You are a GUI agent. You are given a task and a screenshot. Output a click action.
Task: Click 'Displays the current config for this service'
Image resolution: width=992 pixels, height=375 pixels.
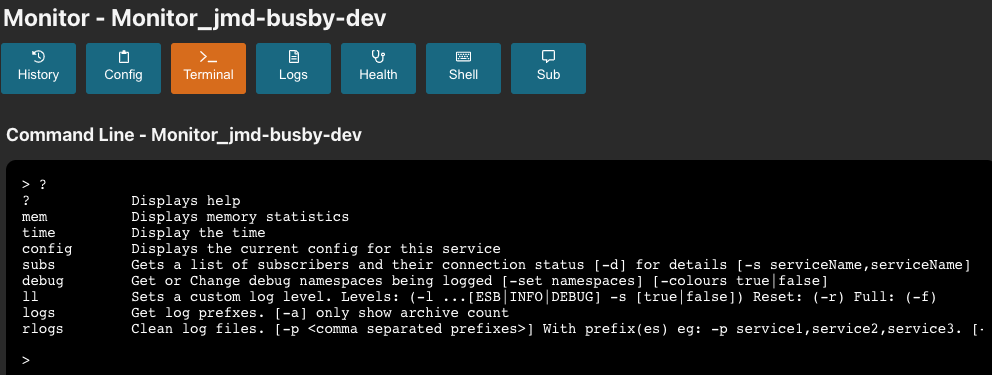coord(316,249)
